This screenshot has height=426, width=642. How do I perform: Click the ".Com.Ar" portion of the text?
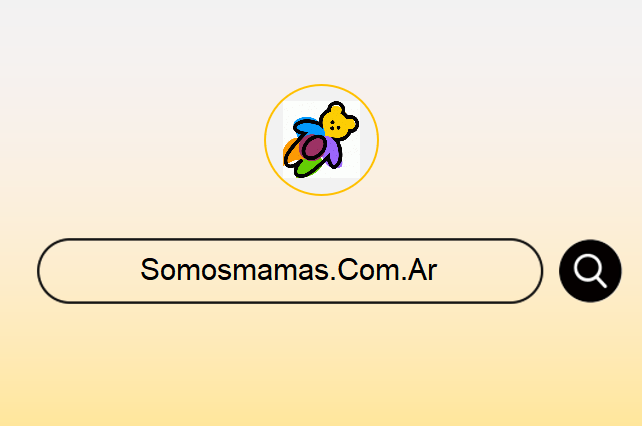click(x=384, y=270)
